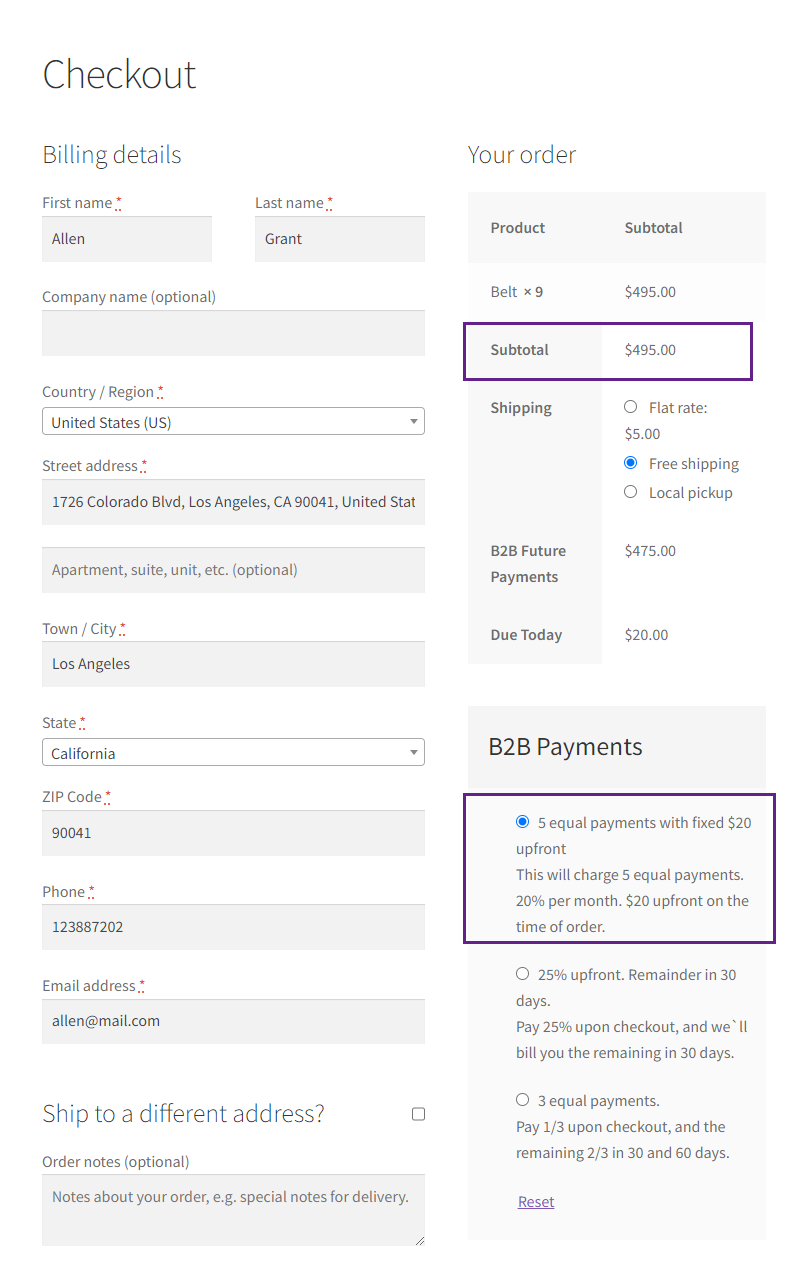Image resolution: width=800 pixels, height=1261 pixels.
Task: Click the Reset link under B2B Payments
Action: coord(536,1202)
